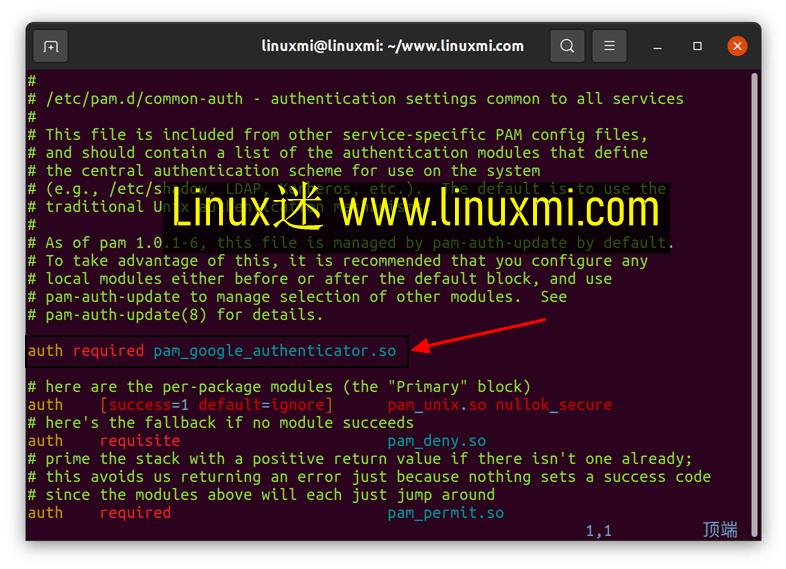Place cursor on the /etc/pam.d/common-auth comment line
This screenshot has width=786, height=569.
356,99
